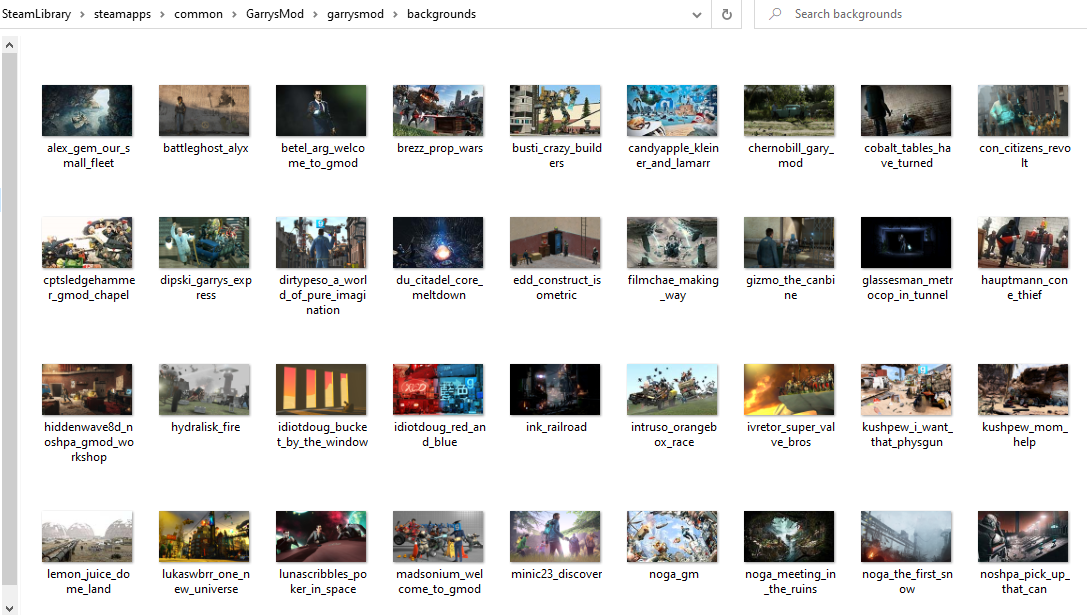Select dipski_garrys_express thumbnail
This screenshot has width=1087, height=615.
[x=204, y=243]
